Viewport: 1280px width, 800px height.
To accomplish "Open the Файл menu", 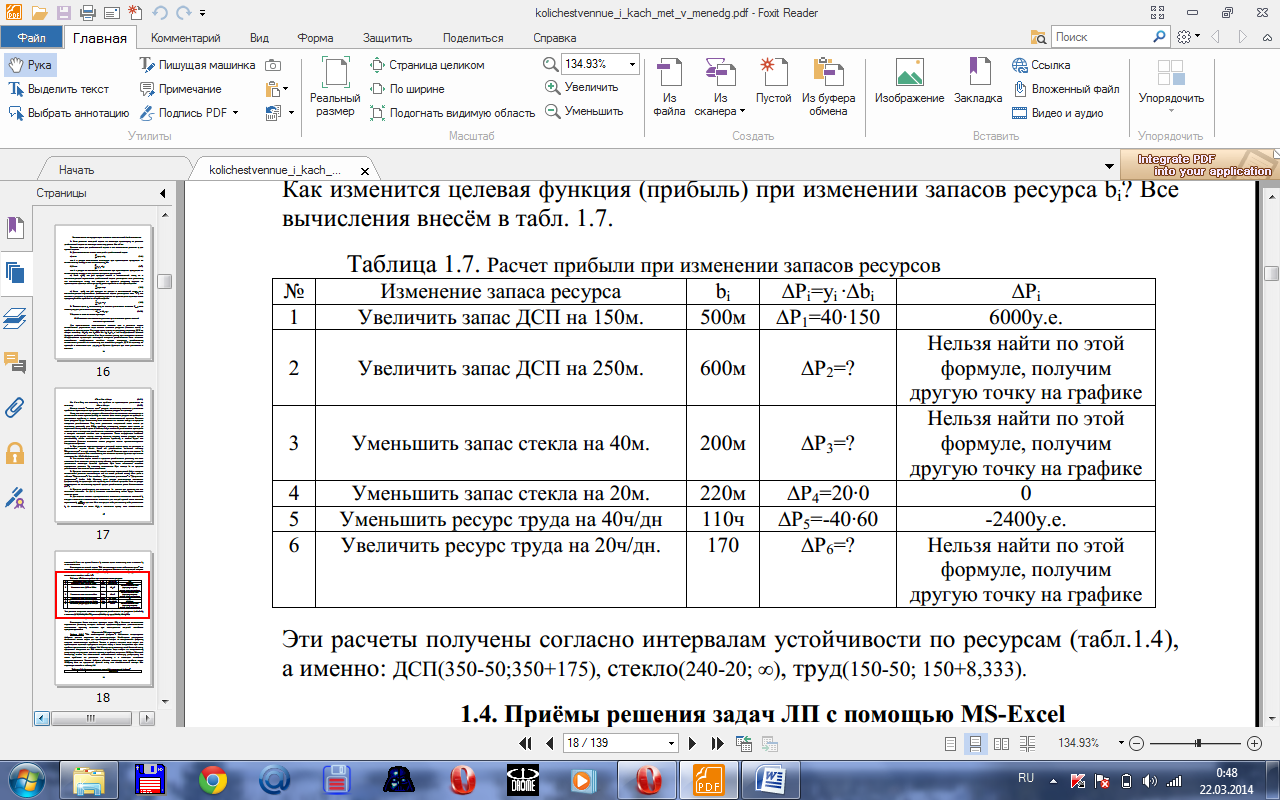I will [x=31, y=38].
